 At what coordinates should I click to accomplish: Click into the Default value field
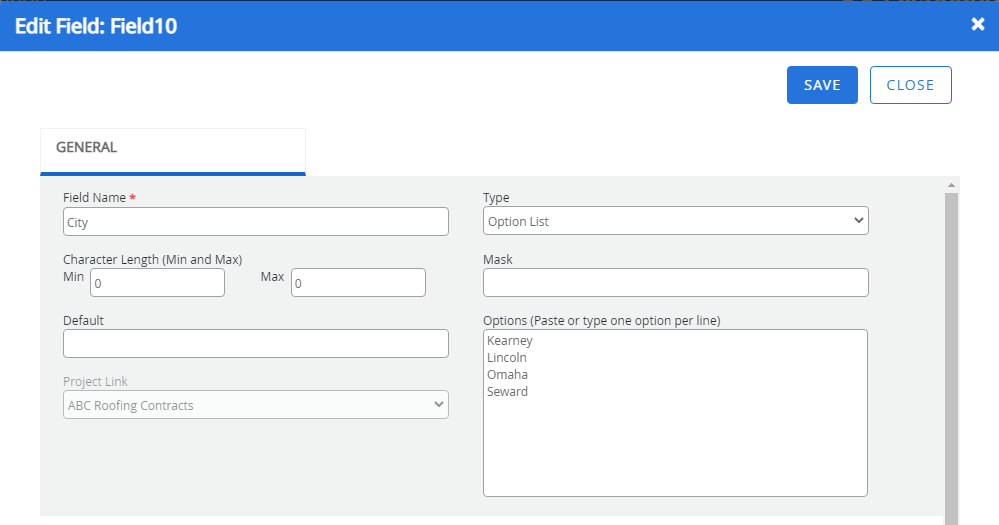point(256,344)
